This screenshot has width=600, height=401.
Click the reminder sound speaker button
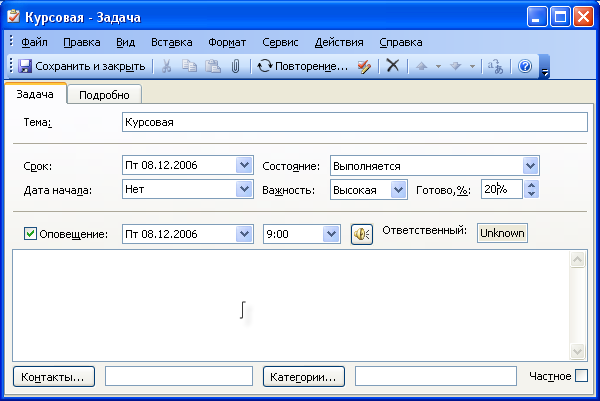pos(362,234)
